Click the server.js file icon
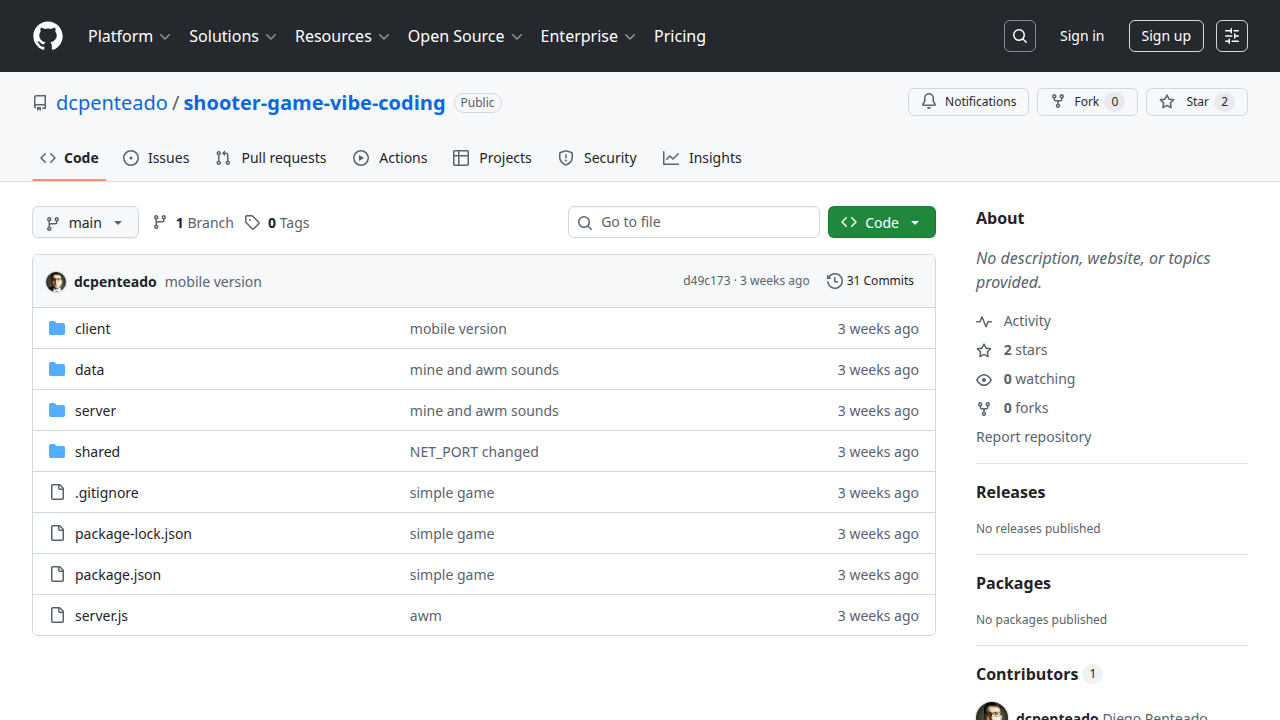Image resolution: width=1280 pixels, height=720 pixels. pos(57,616)
